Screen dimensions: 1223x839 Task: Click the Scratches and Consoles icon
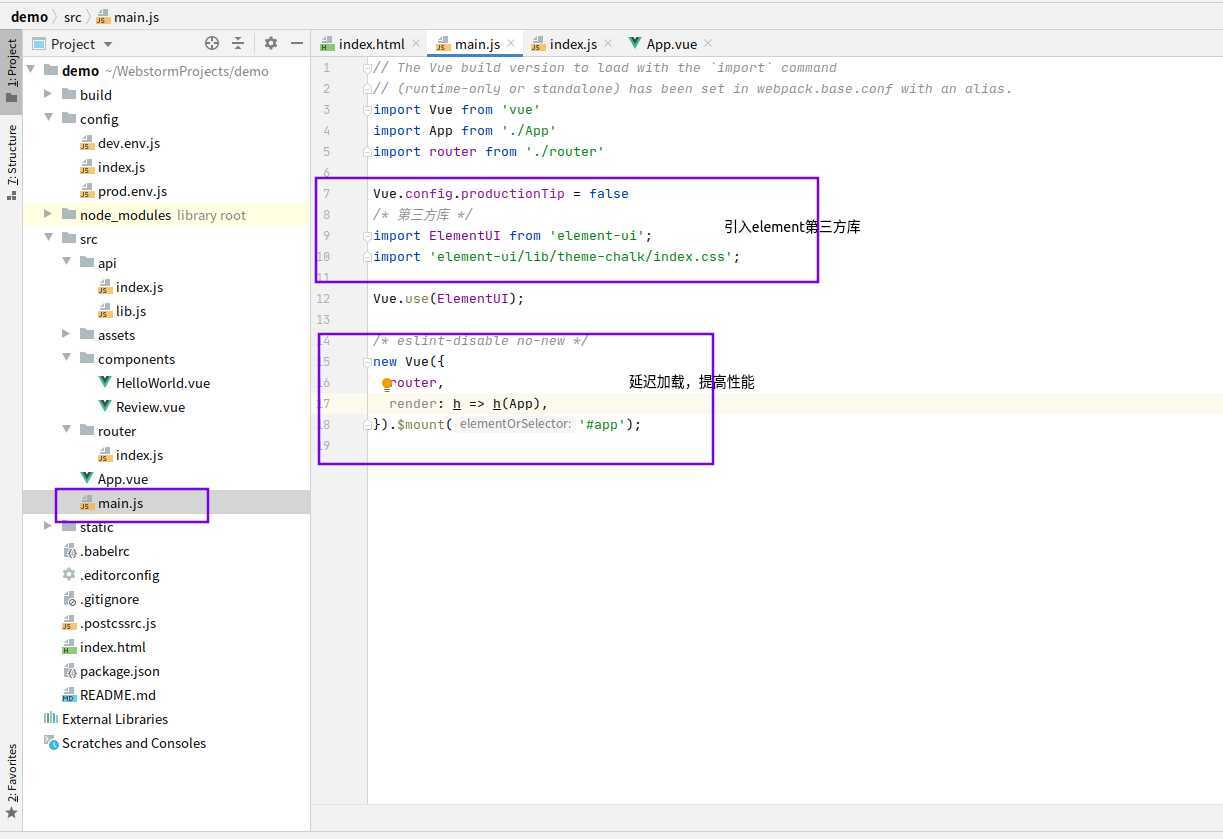51,743
